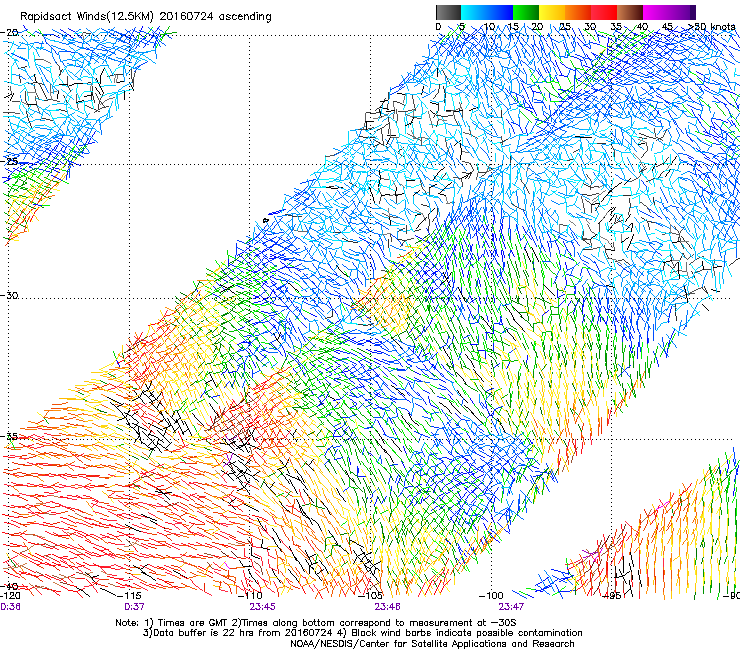Click the '-120' longitude axis label
740x650 pixels.
click(x=10, y=596)
